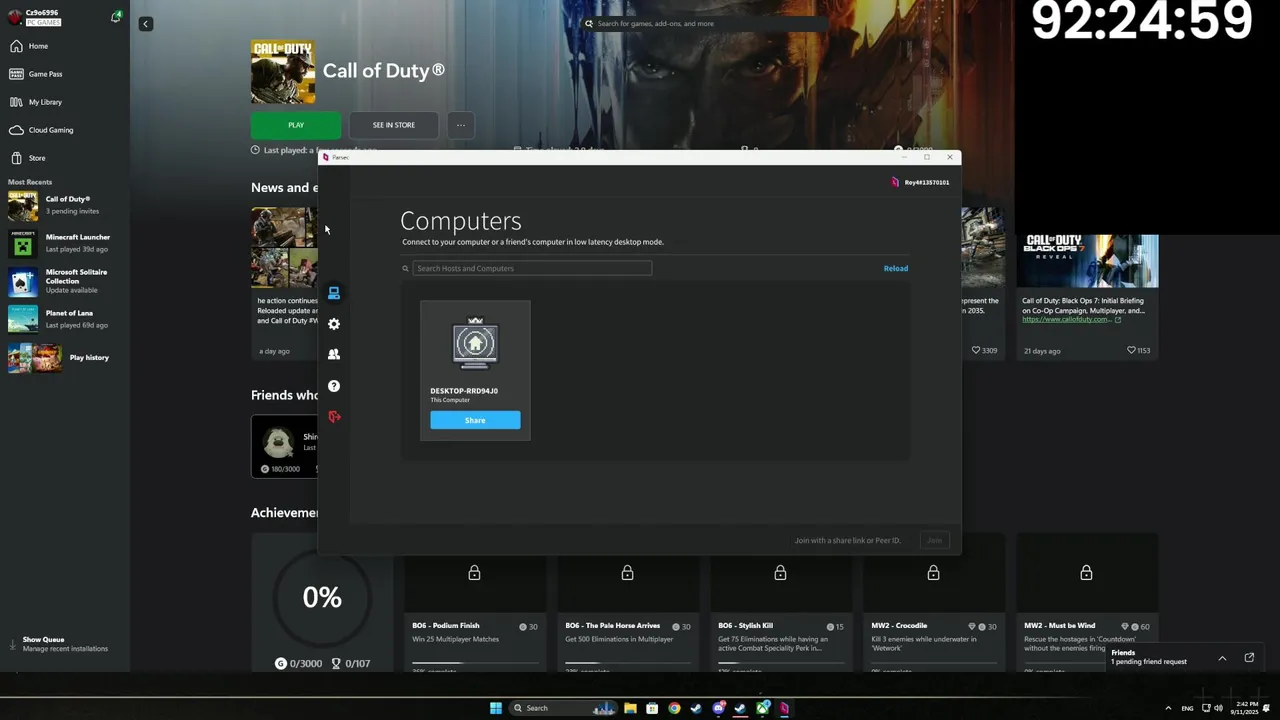Viewport: 1280px width, 720px height.
Task: Expand the Friends panel chevron
Action: coord(1222,658)
